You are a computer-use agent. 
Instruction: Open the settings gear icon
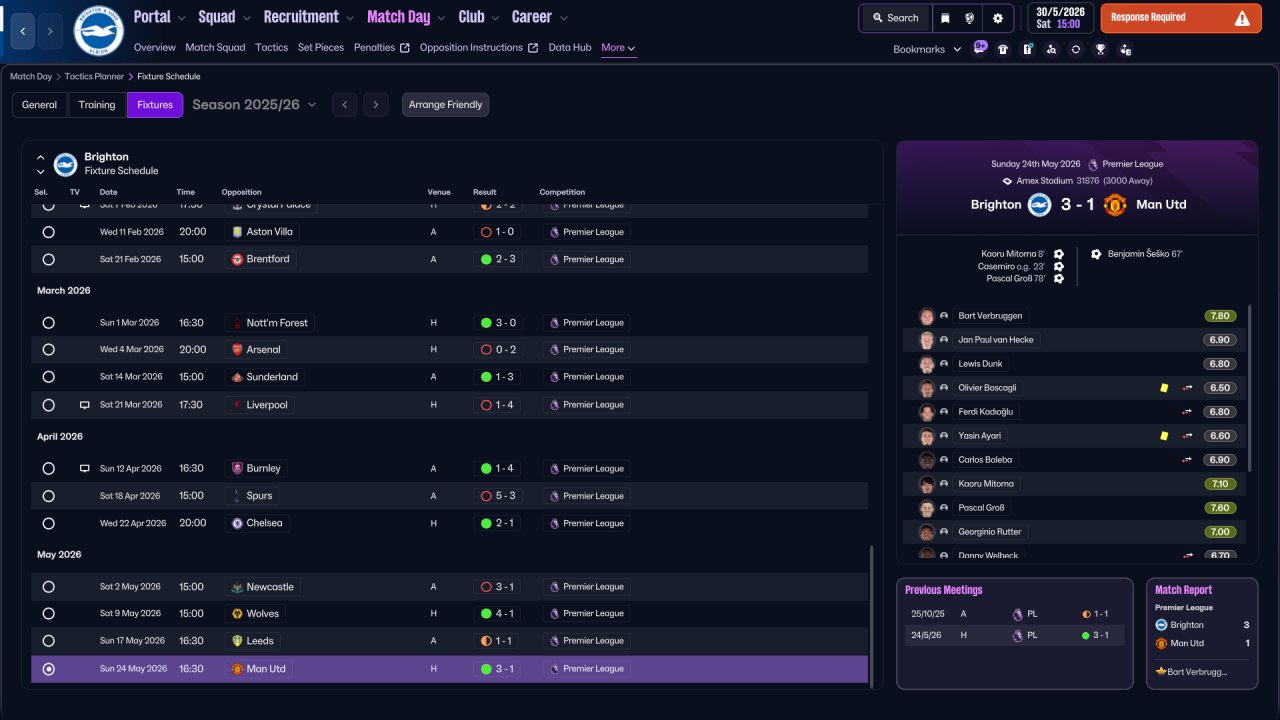[x=997, y=18]
